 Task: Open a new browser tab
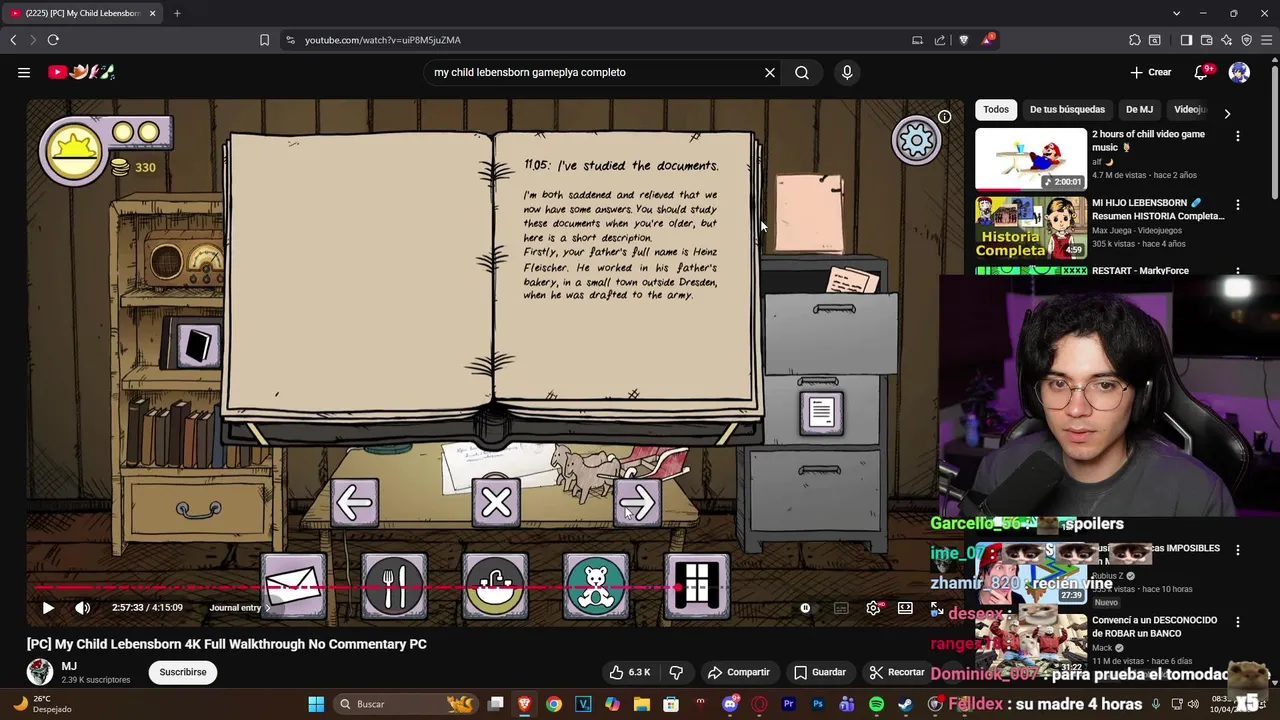pos(177,13)
